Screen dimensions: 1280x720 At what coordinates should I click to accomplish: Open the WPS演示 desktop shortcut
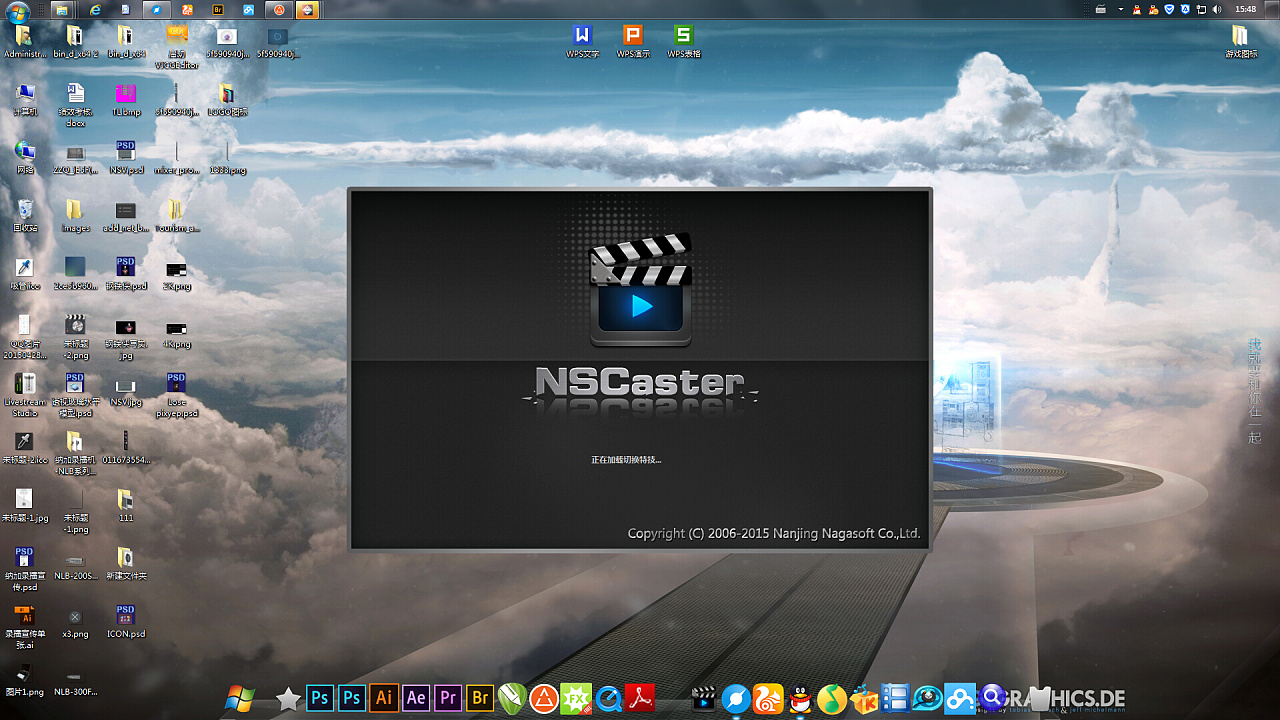(x=633, y=41)
